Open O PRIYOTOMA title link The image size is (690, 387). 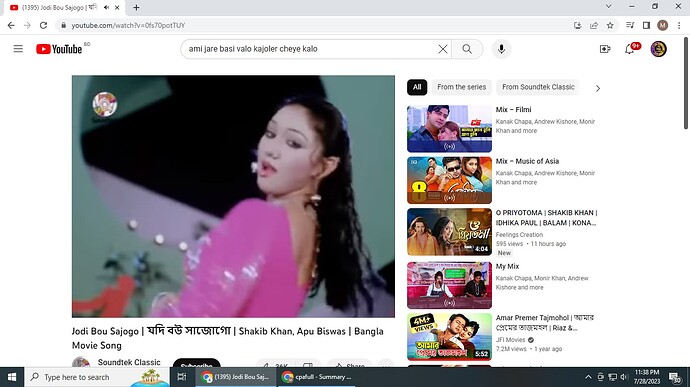click(546, 217)
